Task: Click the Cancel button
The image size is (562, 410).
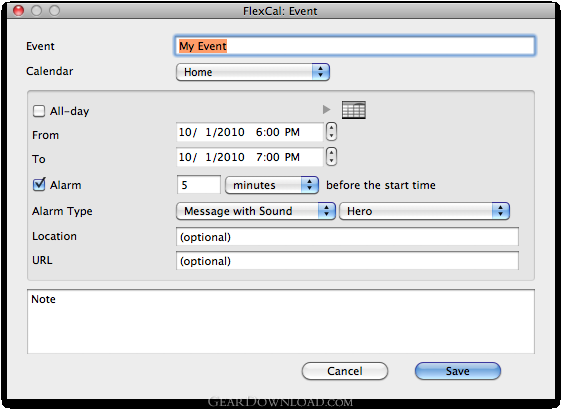Action: [345, 371]
